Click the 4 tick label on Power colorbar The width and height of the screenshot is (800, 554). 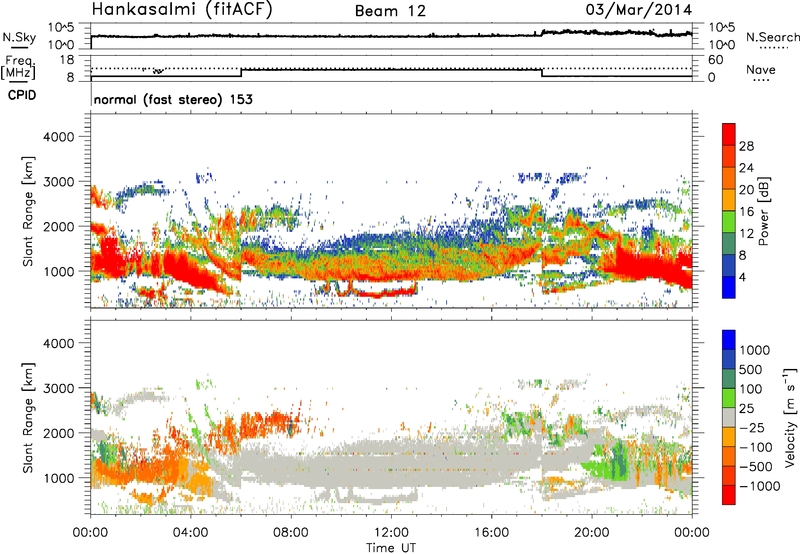coord(743,277)
